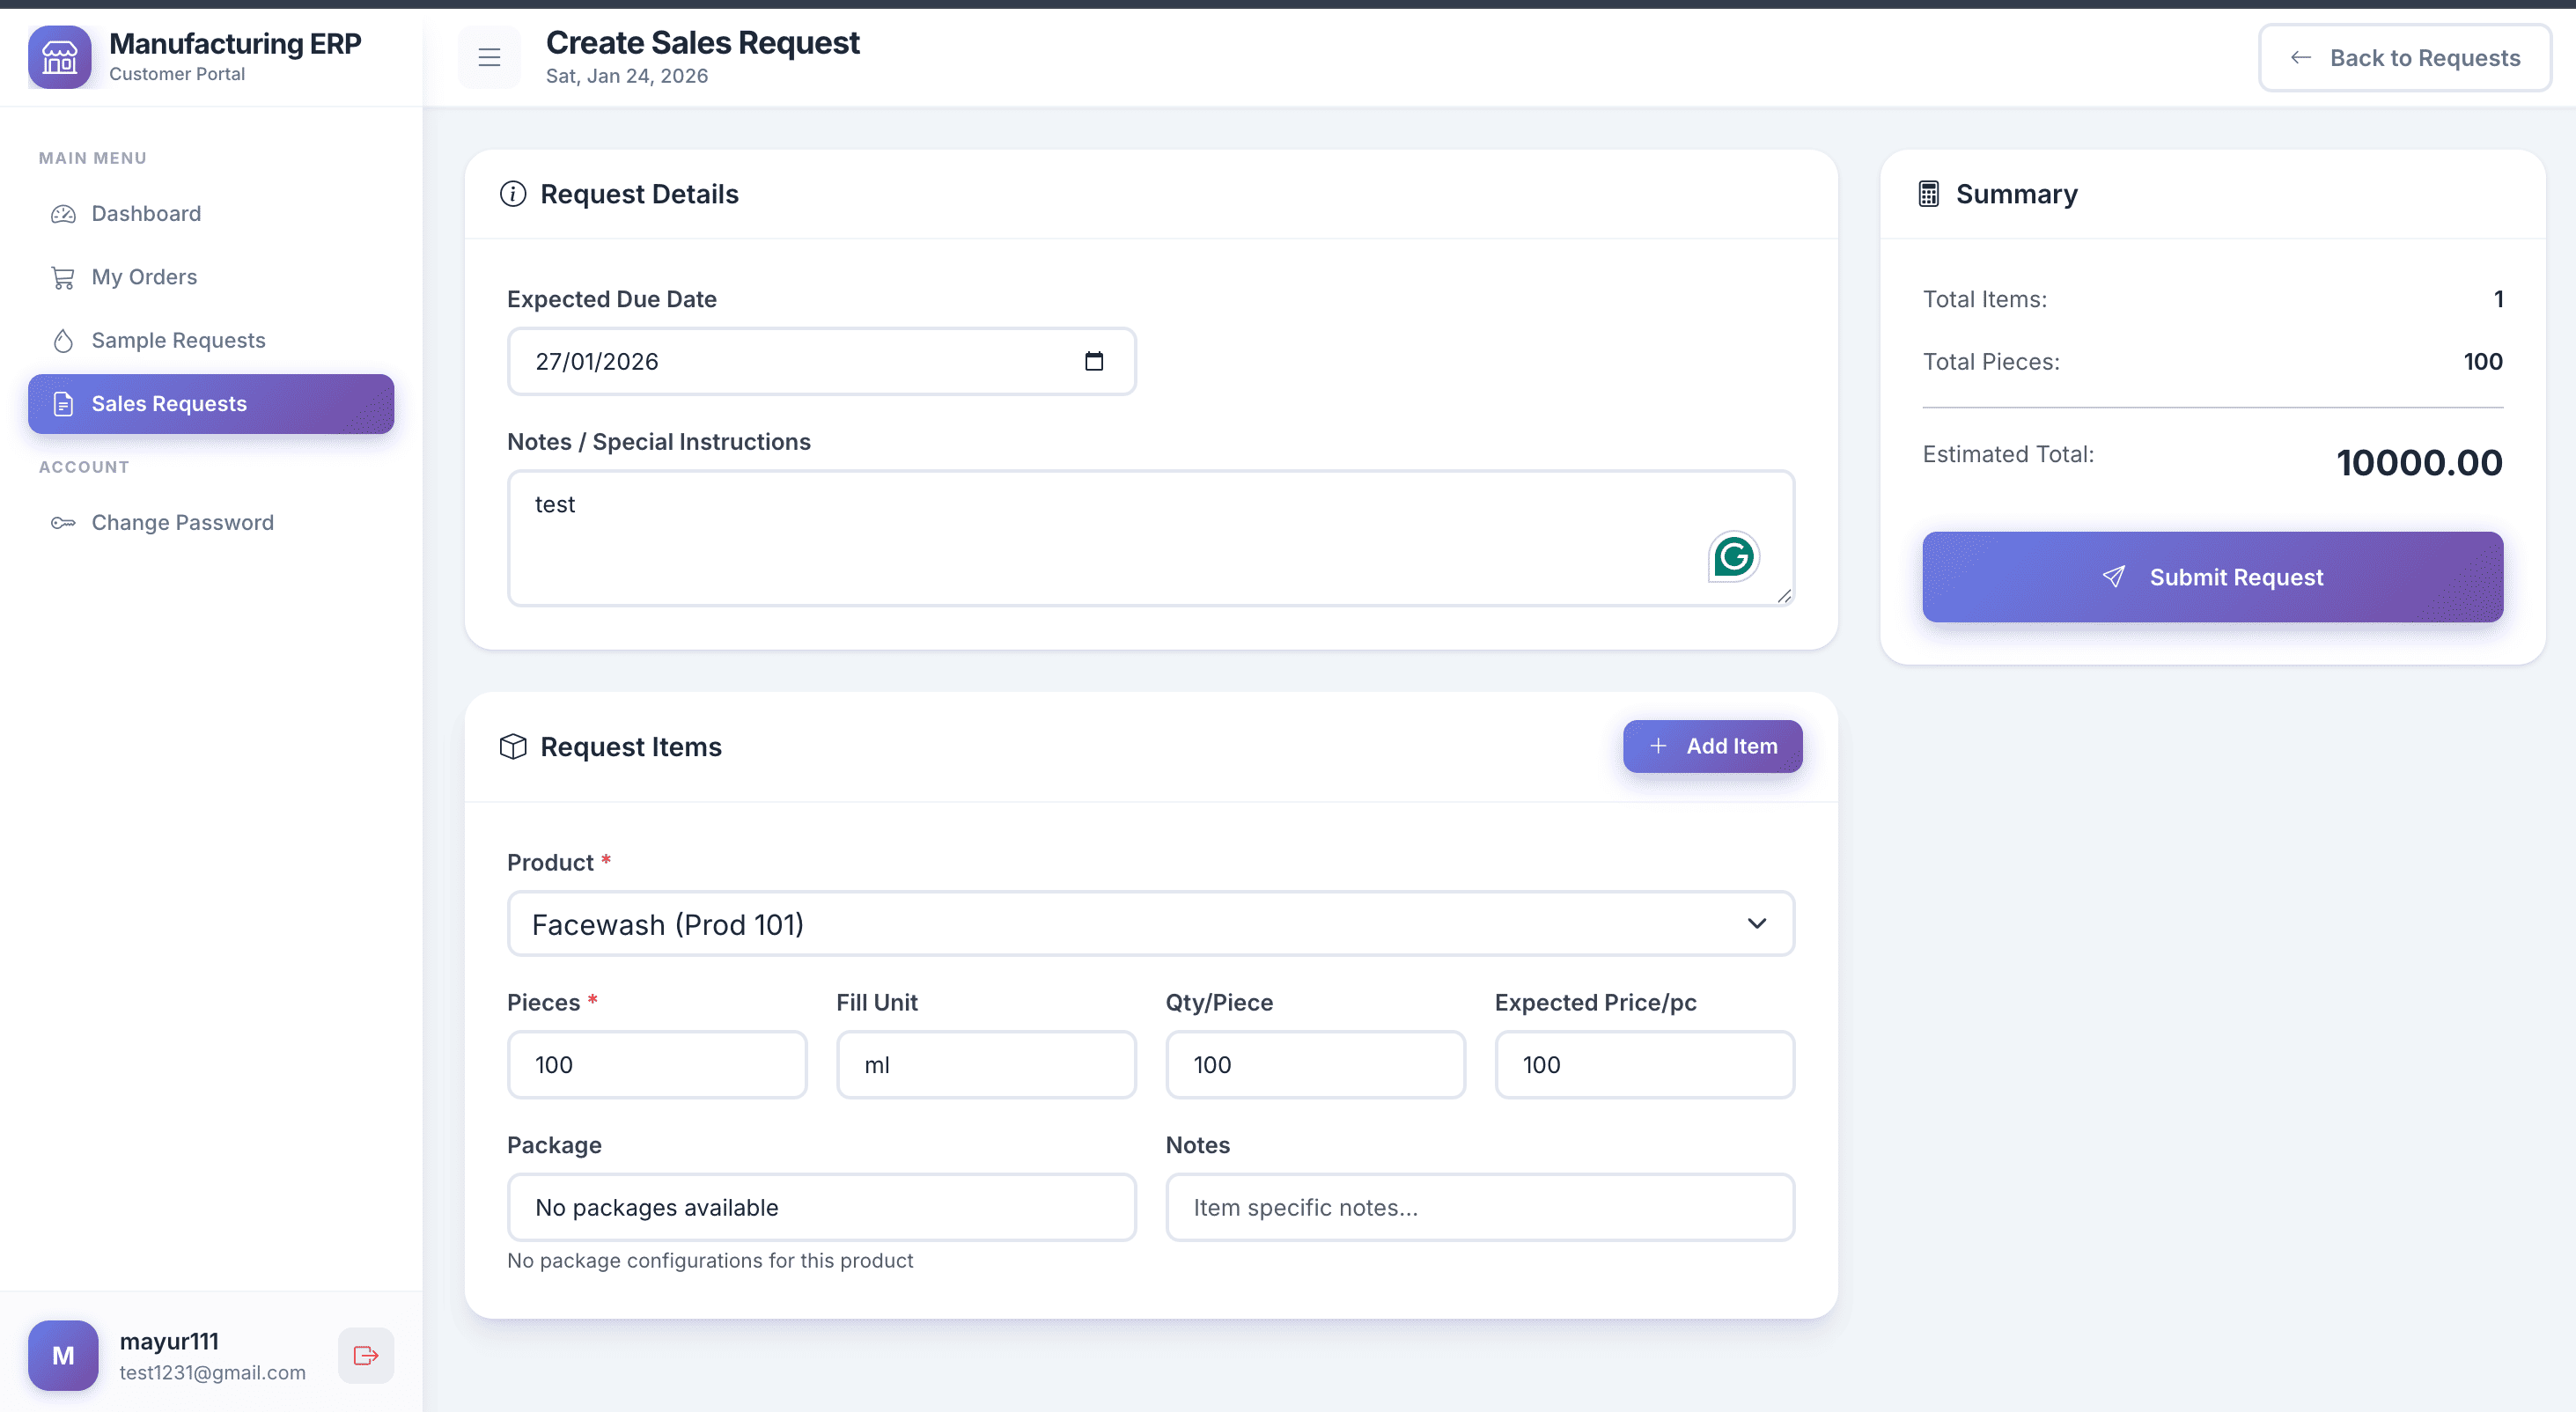This screenshot has width=2576, height=1412.
Task: Select Change Password under Account
Action: coord(182,522)
